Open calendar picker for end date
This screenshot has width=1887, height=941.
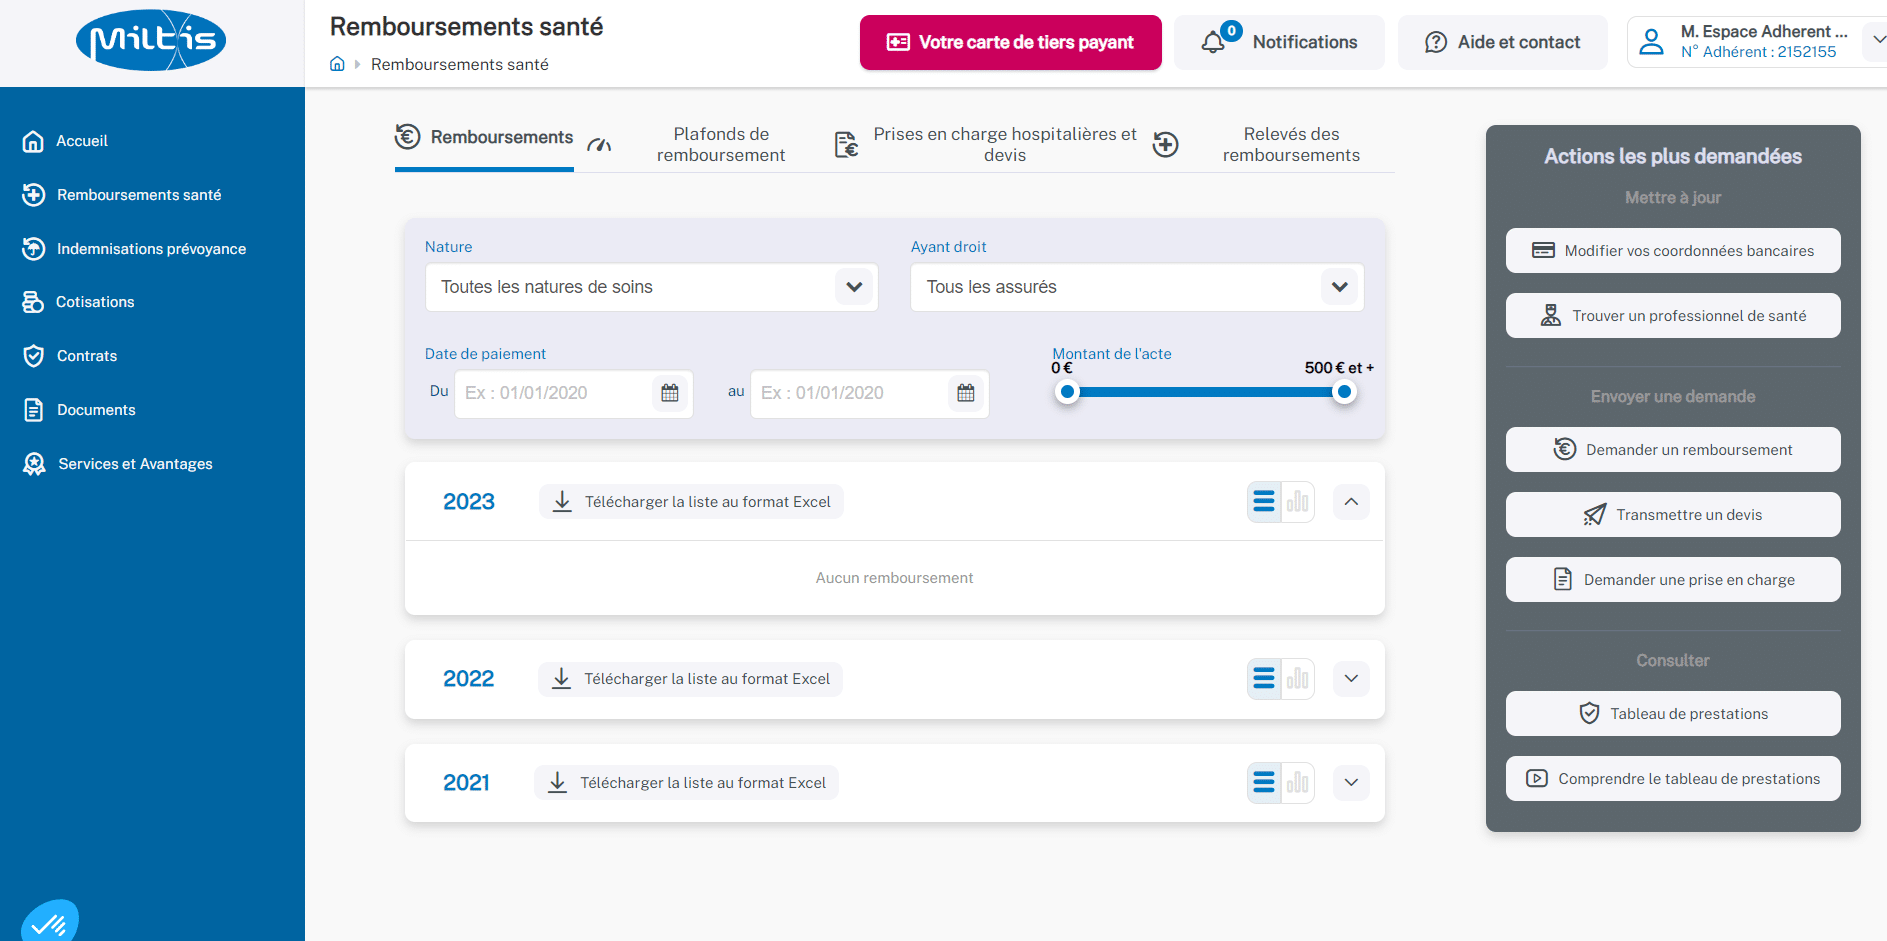coord(966,393)
